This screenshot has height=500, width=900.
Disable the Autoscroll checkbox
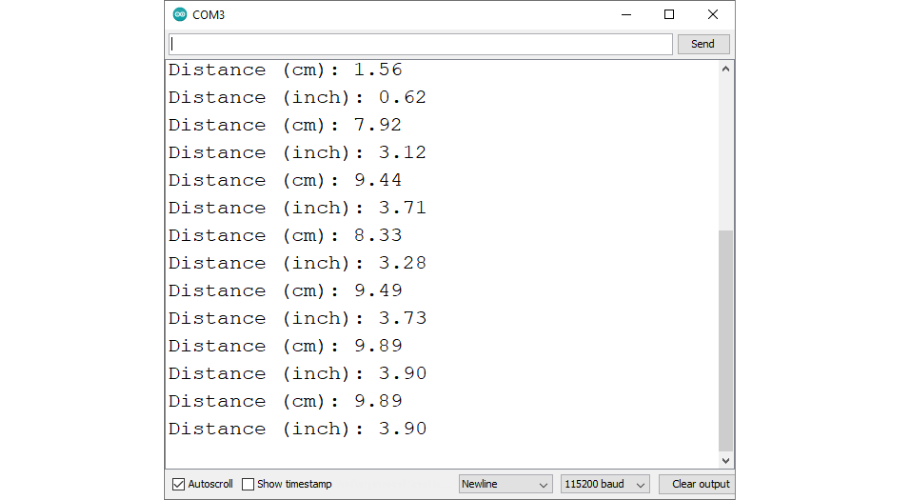pyautogui.click(x=179, y=484)
